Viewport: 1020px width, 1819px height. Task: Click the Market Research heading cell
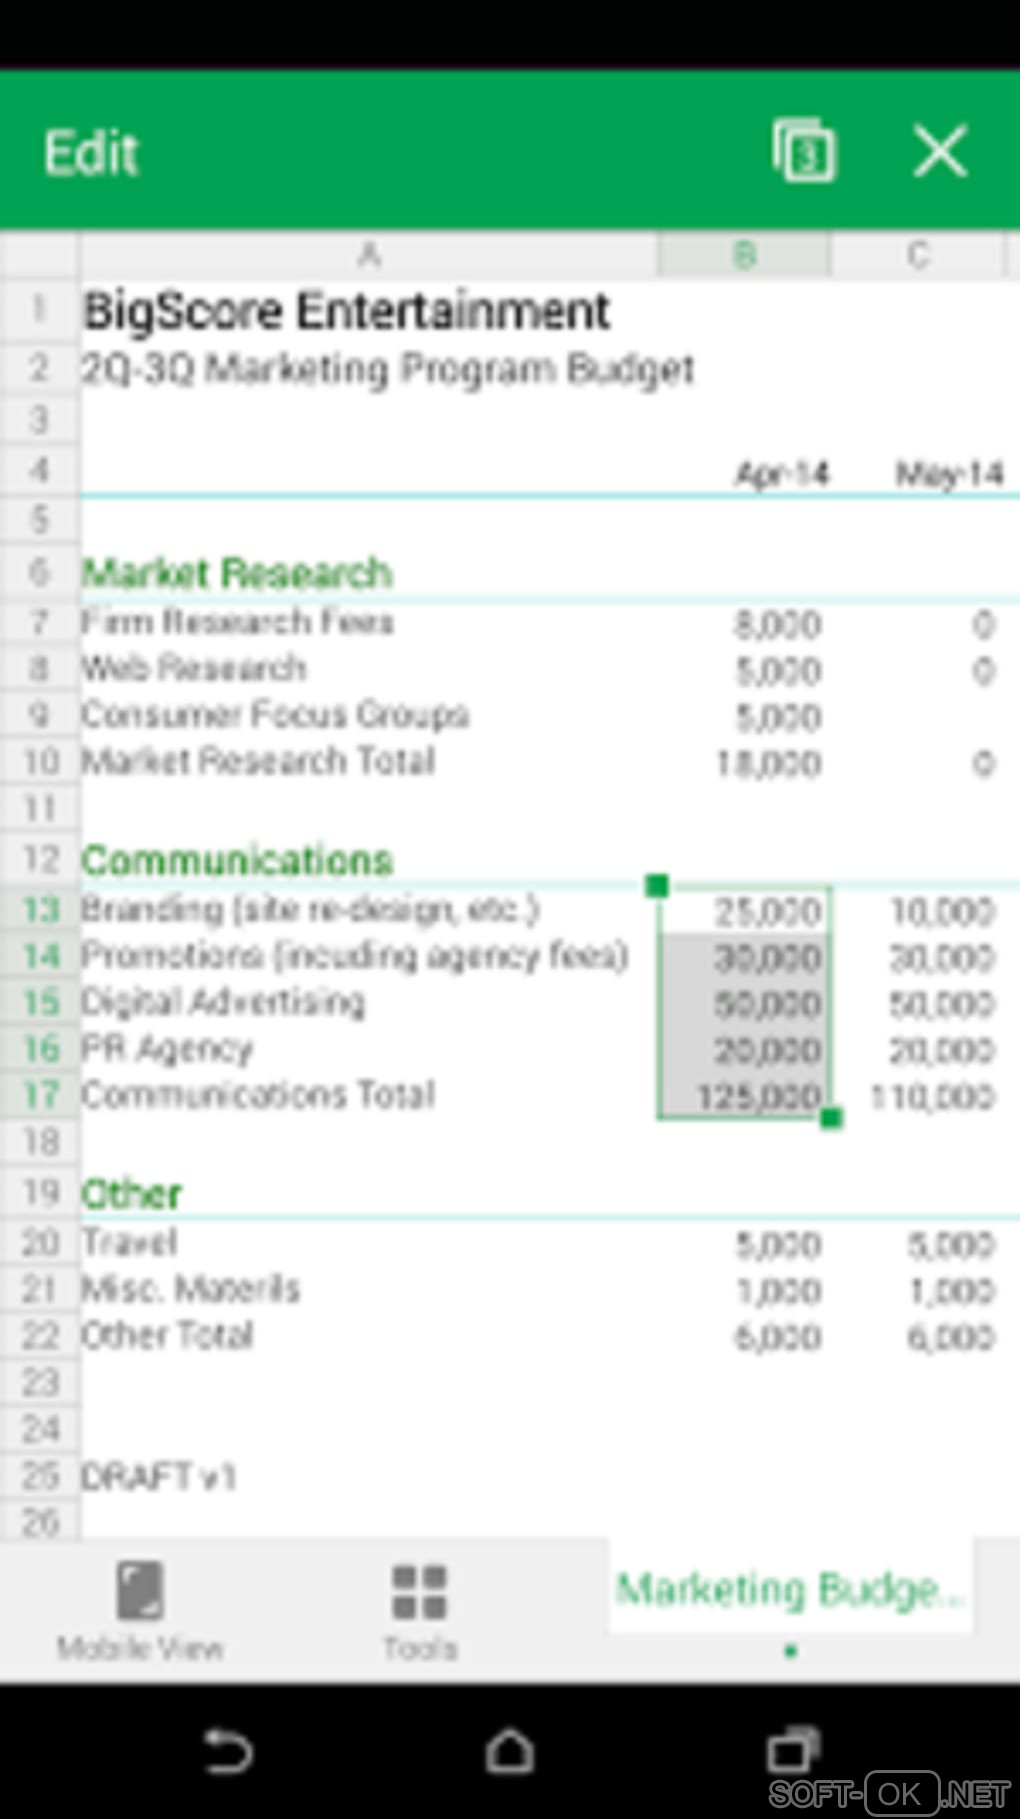(x=237, y=573)
